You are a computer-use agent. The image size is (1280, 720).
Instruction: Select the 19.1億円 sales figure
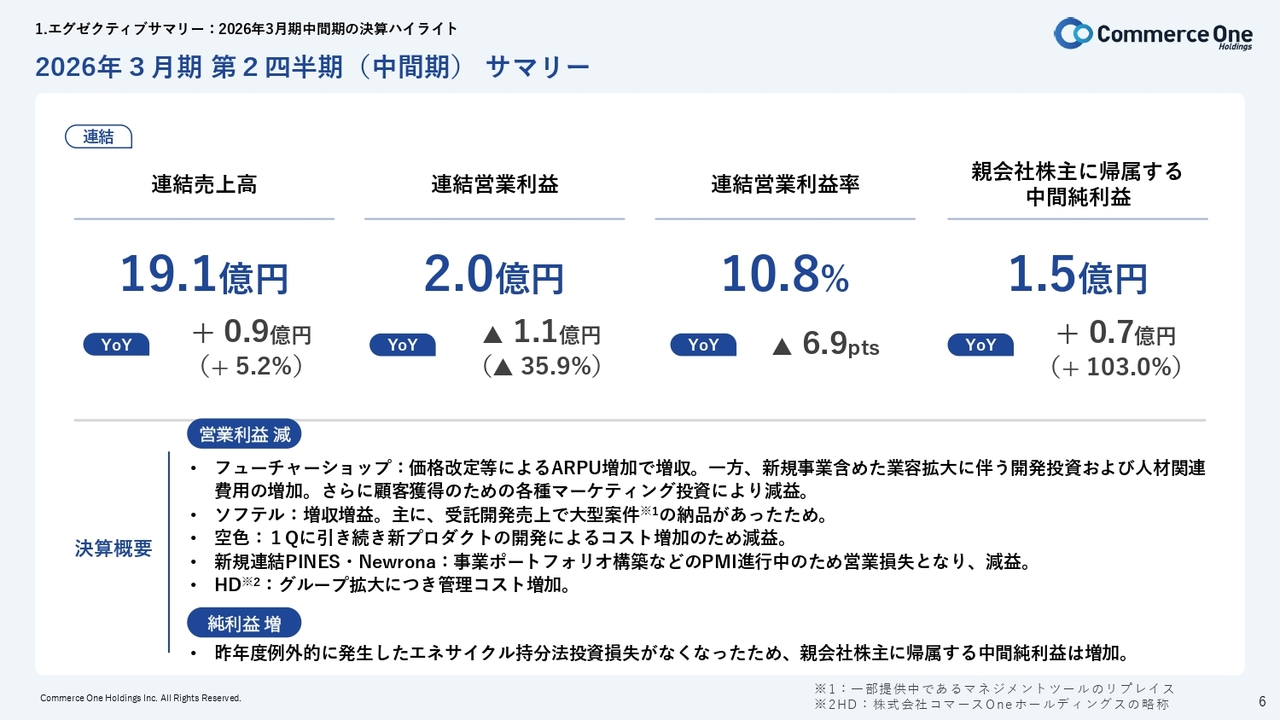tap(204, 275)
